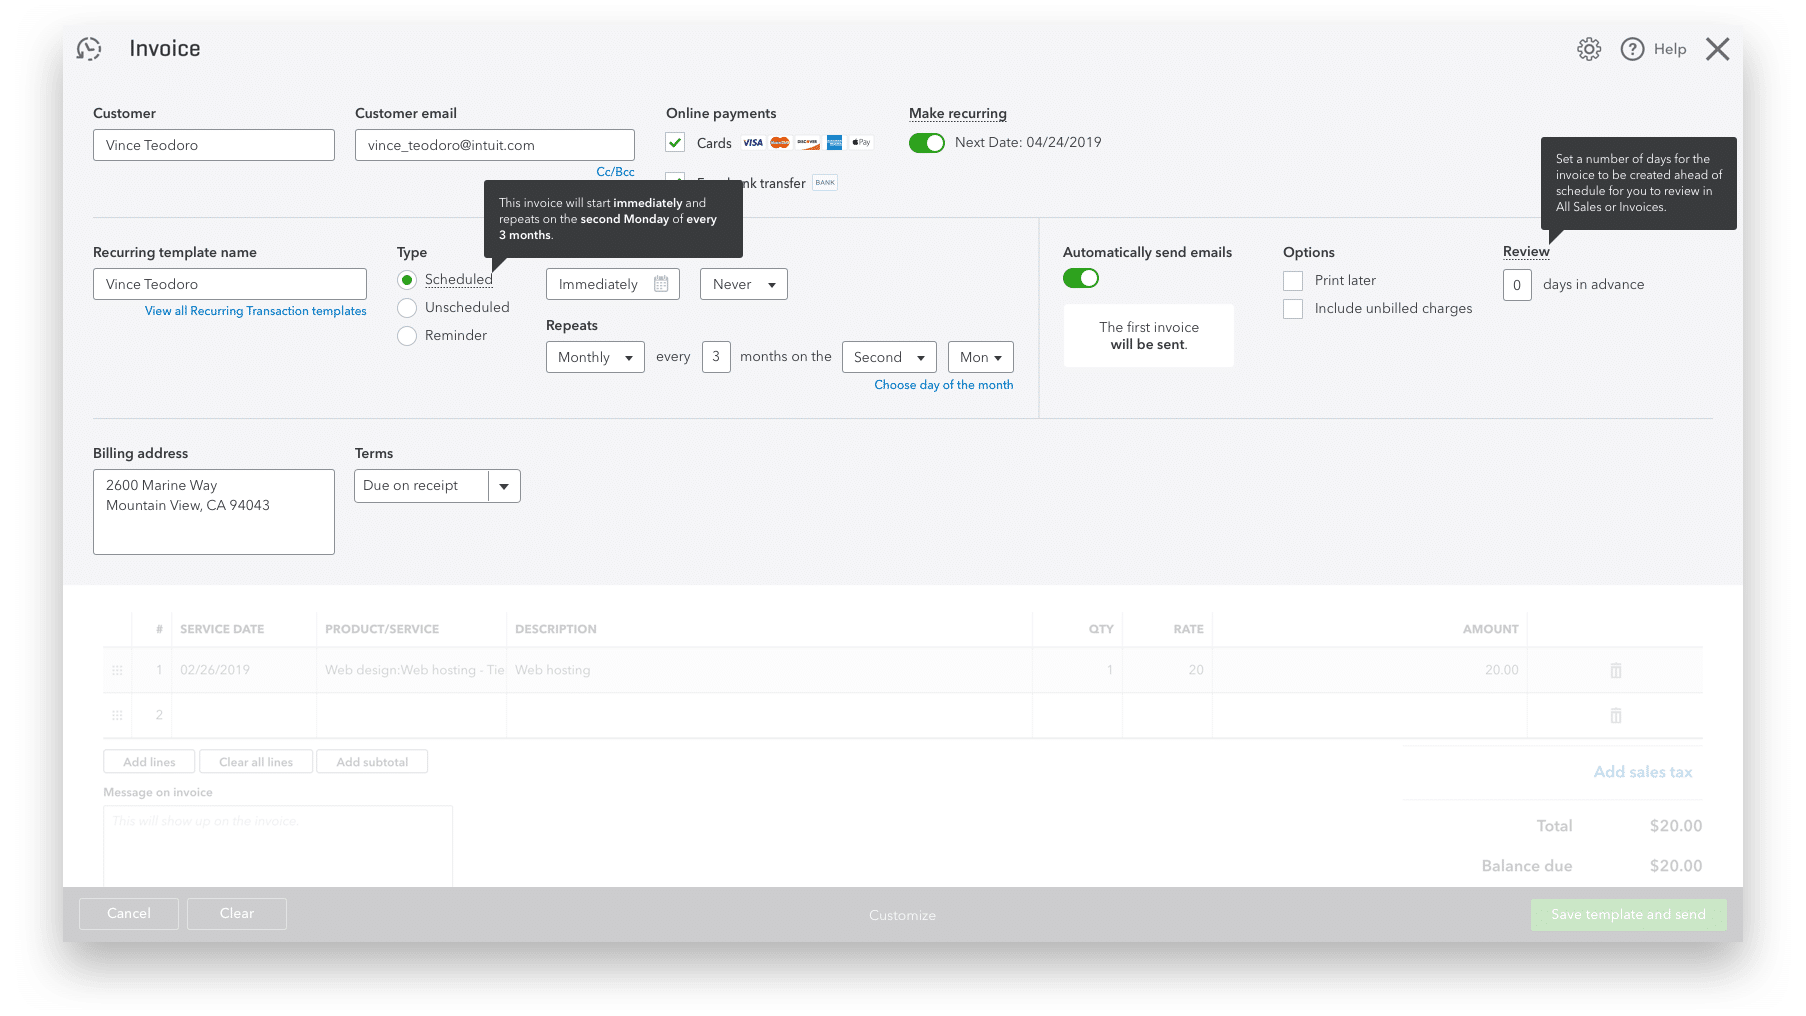Screen dimensions: 1806x1016
Task: Click the Web hosting description cell
Action: point(769,670)
